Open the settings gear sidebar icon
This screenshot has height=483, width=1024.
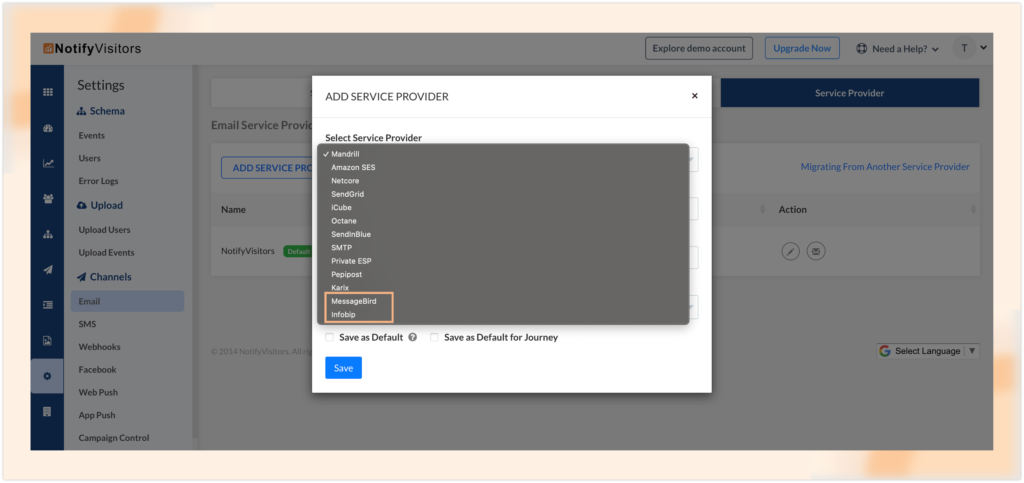pyautogui.click(x=48, y=376)
